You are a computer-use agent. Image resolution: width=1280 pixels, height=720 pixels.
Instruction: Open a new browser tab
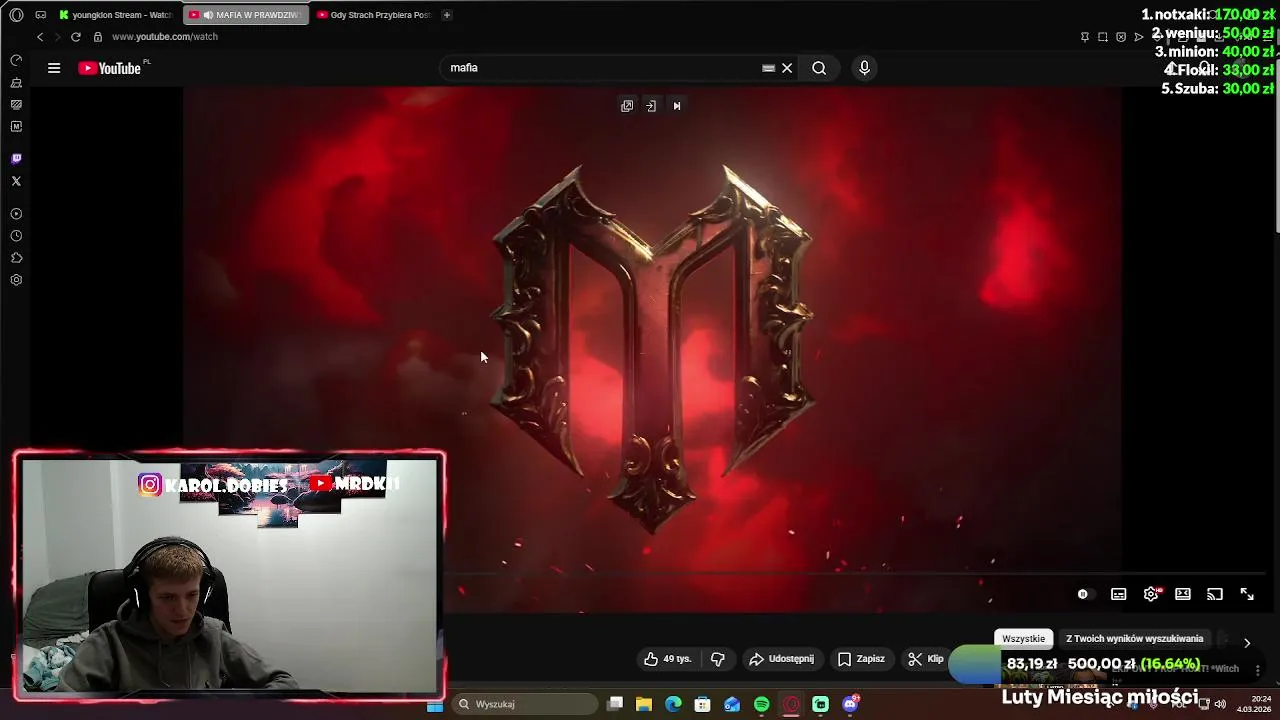[447, 15]
